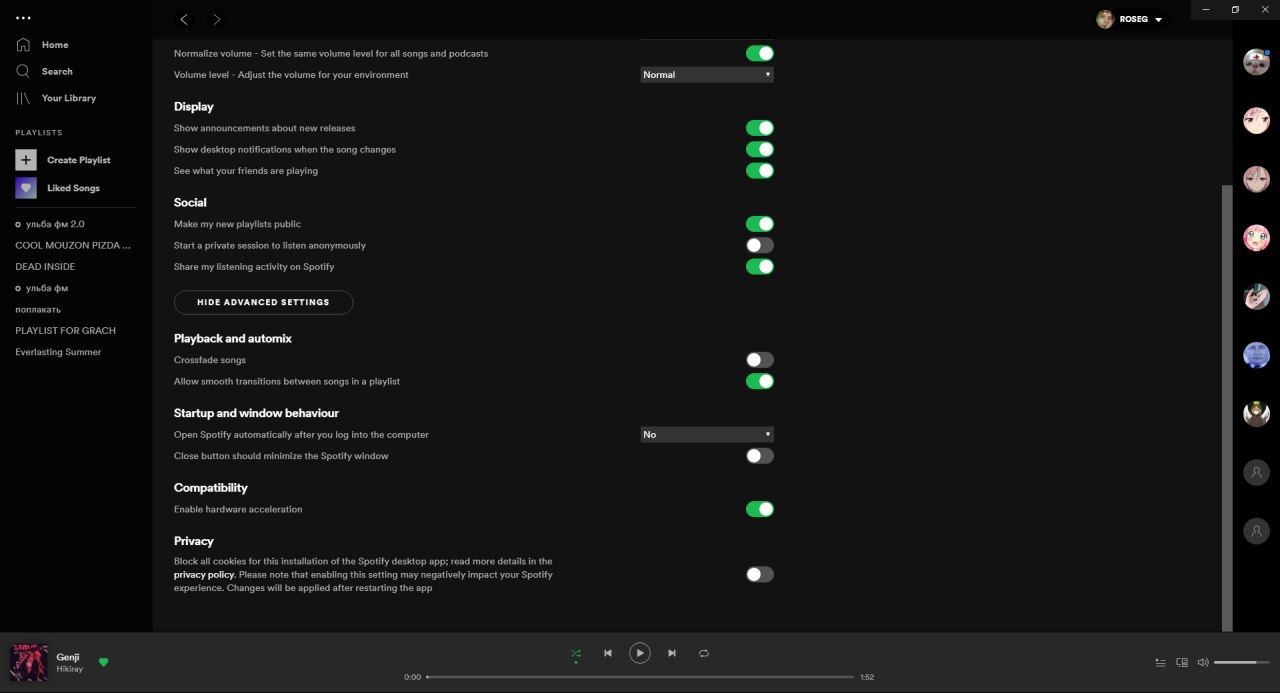Toggle repeat mode
This screenshot has height=693, width=1280.
pos(704,653)
